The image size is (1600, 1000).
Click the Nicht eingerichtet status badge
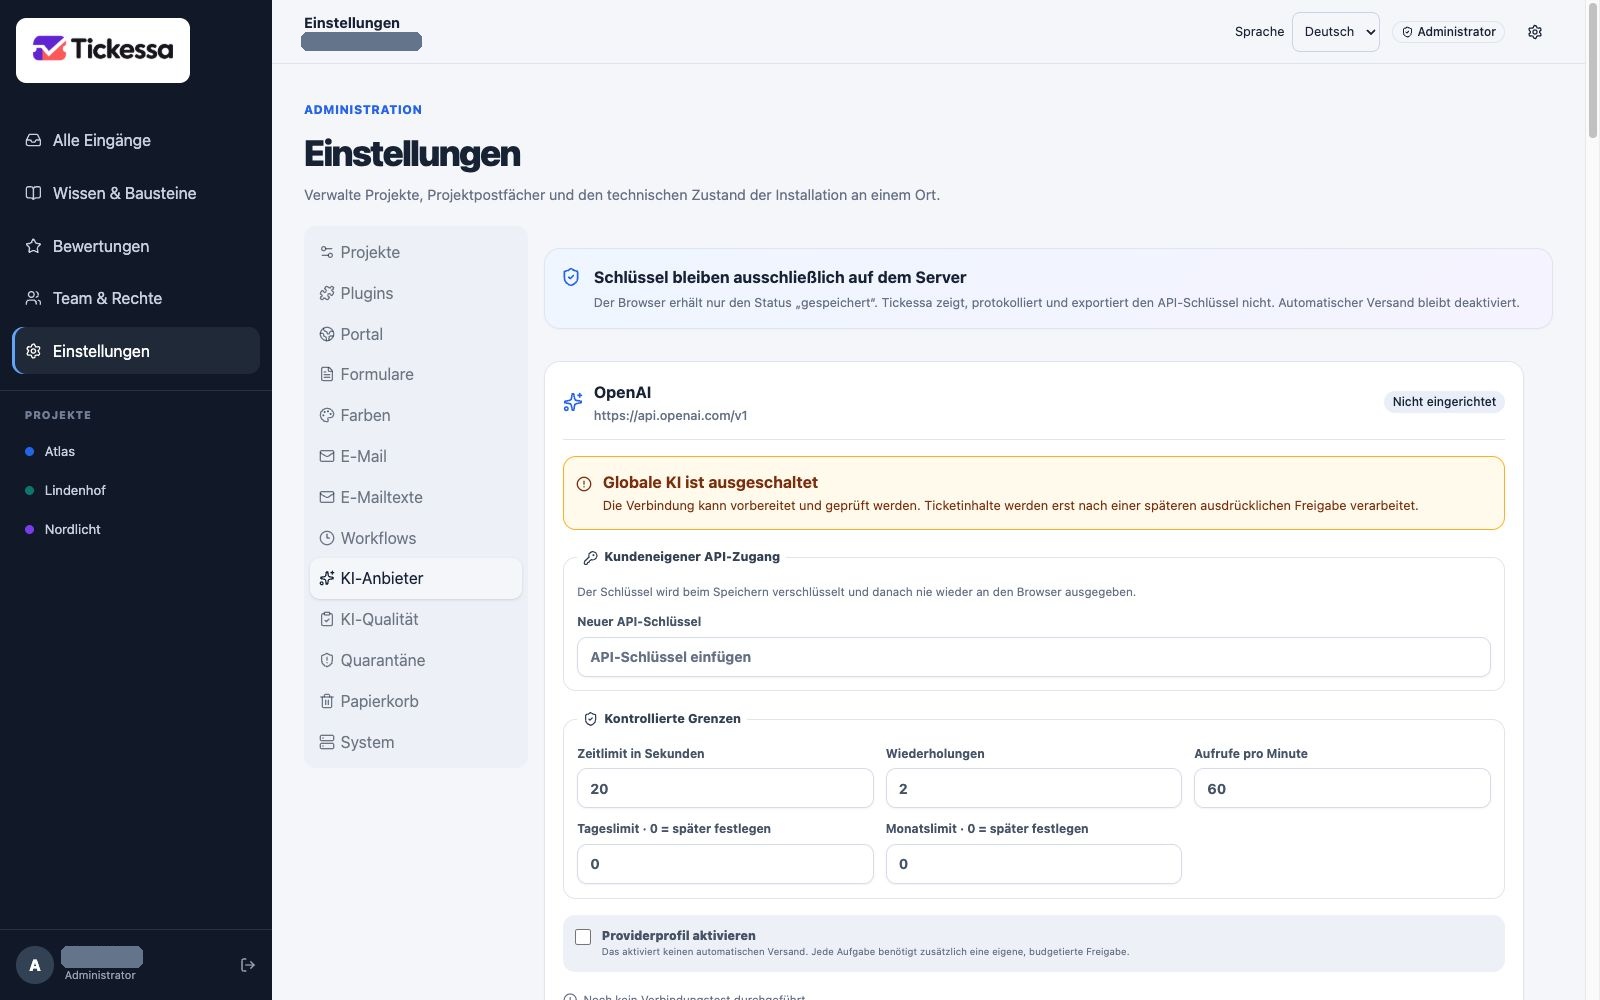(x=1444, y=402)
